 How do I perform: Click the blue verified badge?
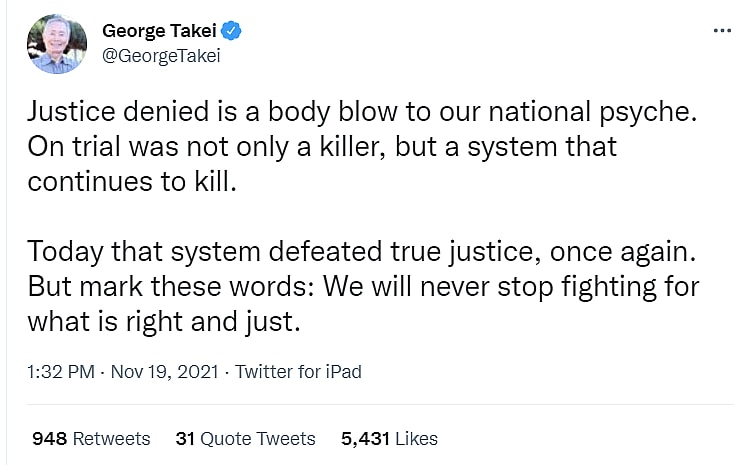231,32
